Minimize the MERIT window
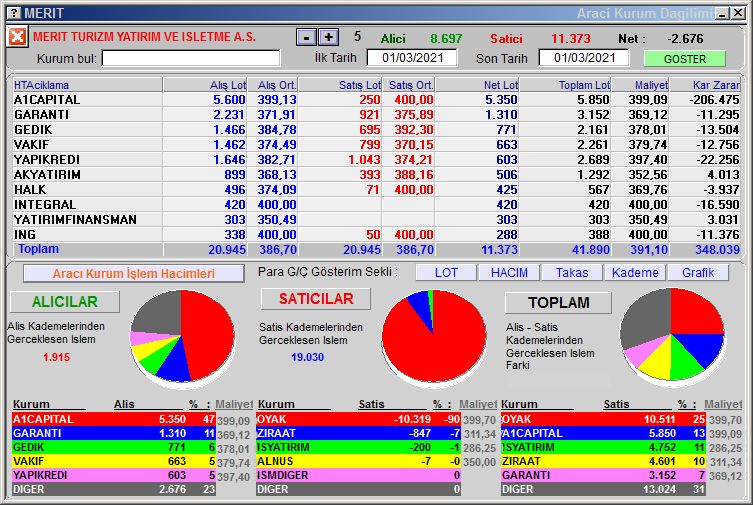The image size is (753, 505). tap(722, 13)
